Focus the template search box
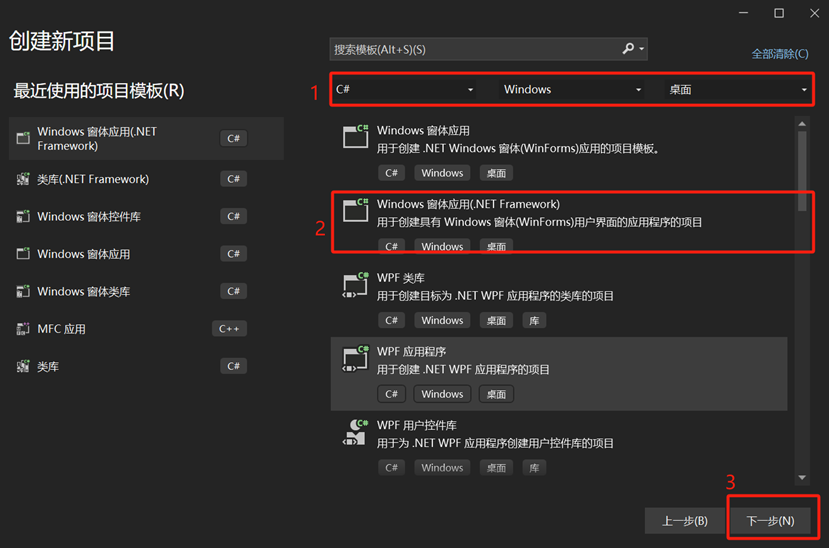Image resolution: width=829 pixels, height=548 pixels. [x=489, y=49]
